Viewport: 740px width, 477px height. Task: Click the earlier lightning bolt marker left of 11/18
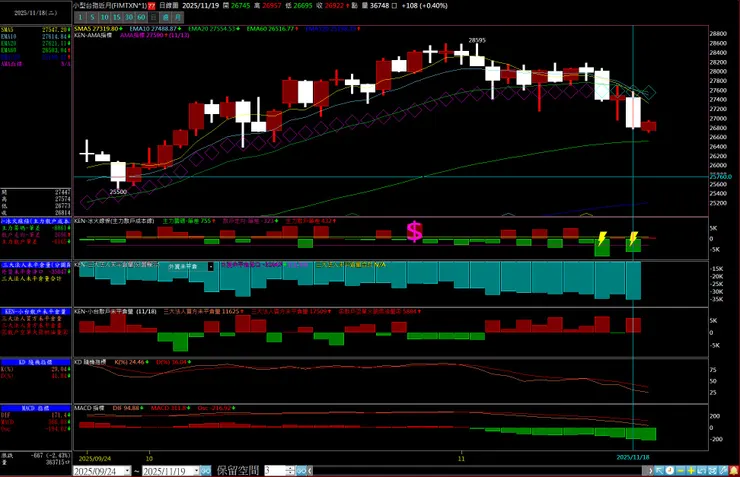click(602, 238)
